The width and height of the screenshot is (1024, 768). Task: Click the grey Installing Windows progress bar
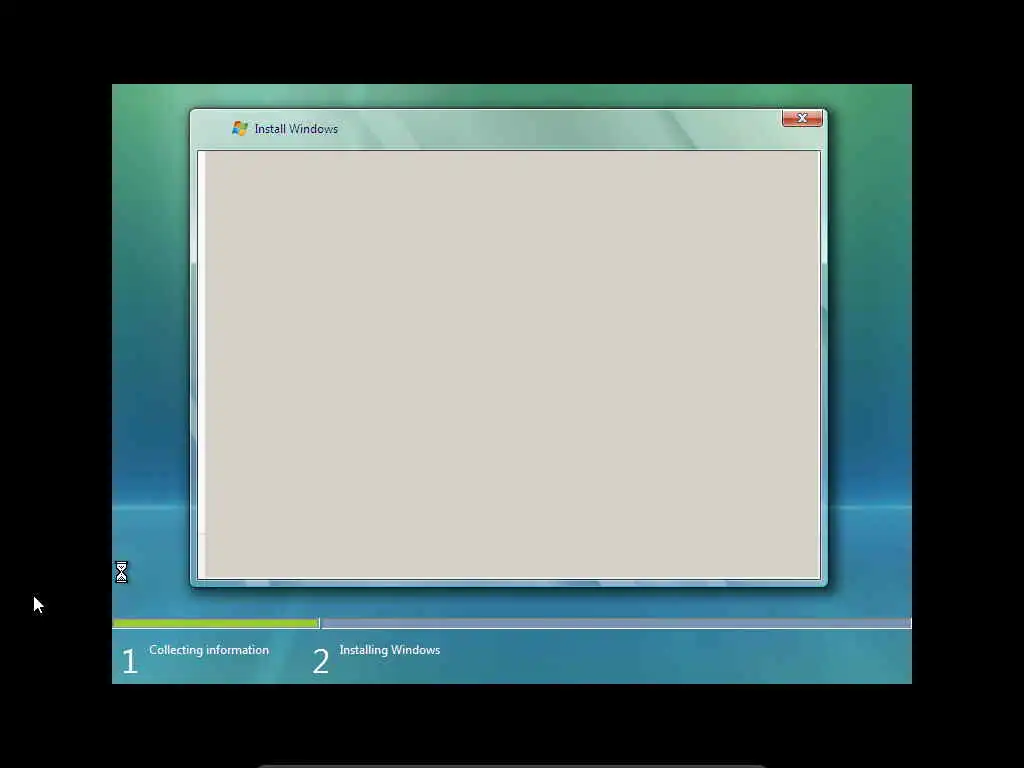(616, 624)
